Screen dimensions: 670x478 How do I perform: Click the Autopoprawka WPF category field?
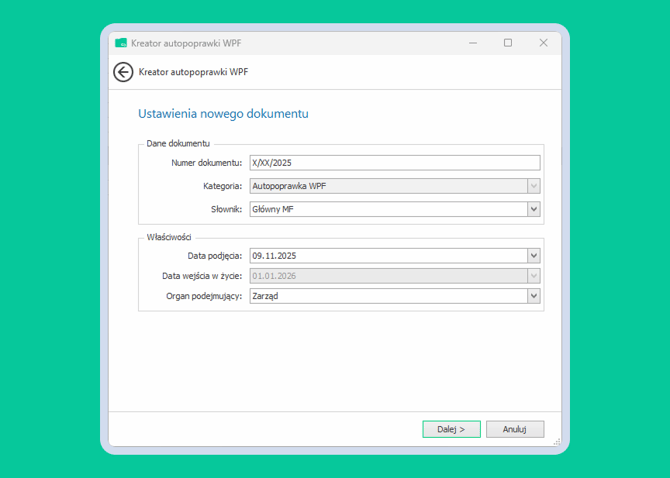click(387, 186)
